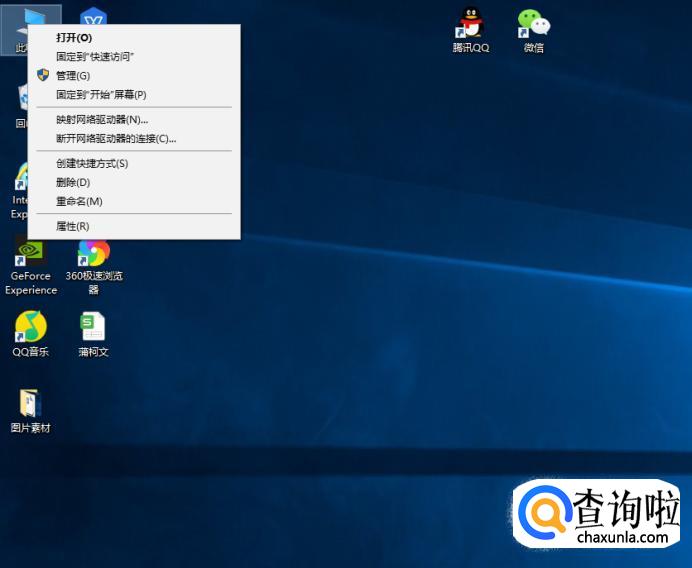692x568 pixels.
Task: Choose 固定到"开始"屏幕(P) option
Action: coord(101,95)
